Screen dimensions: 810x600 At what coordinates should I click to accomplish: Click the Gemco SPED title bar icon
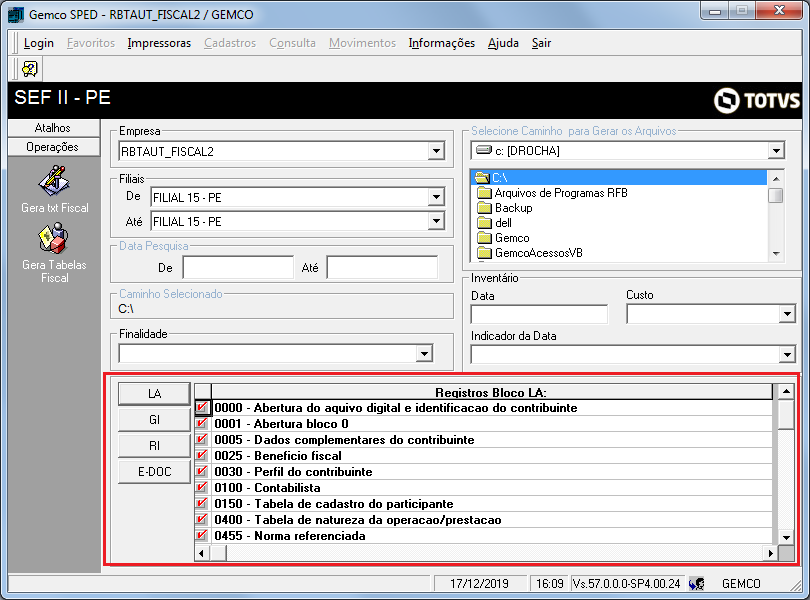click(x=16, y=14)
